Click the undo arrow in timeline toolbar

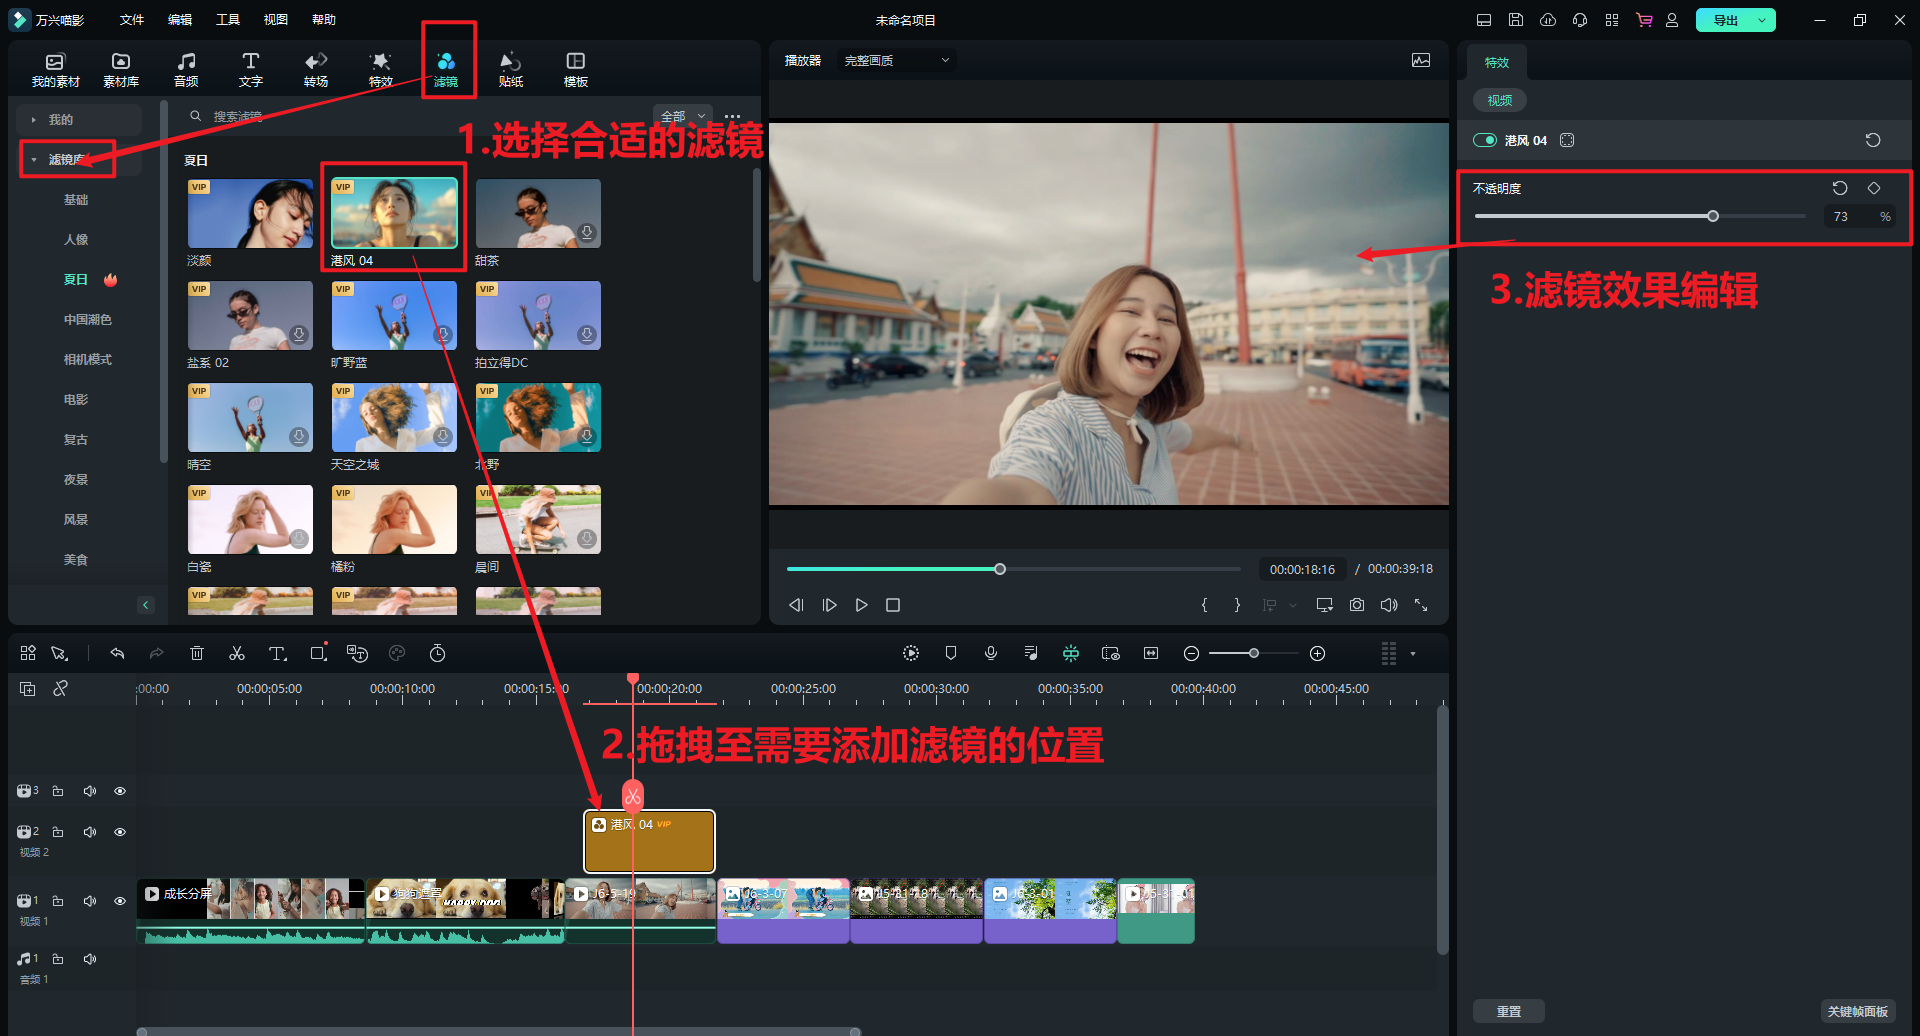click(x=117, y=653)
